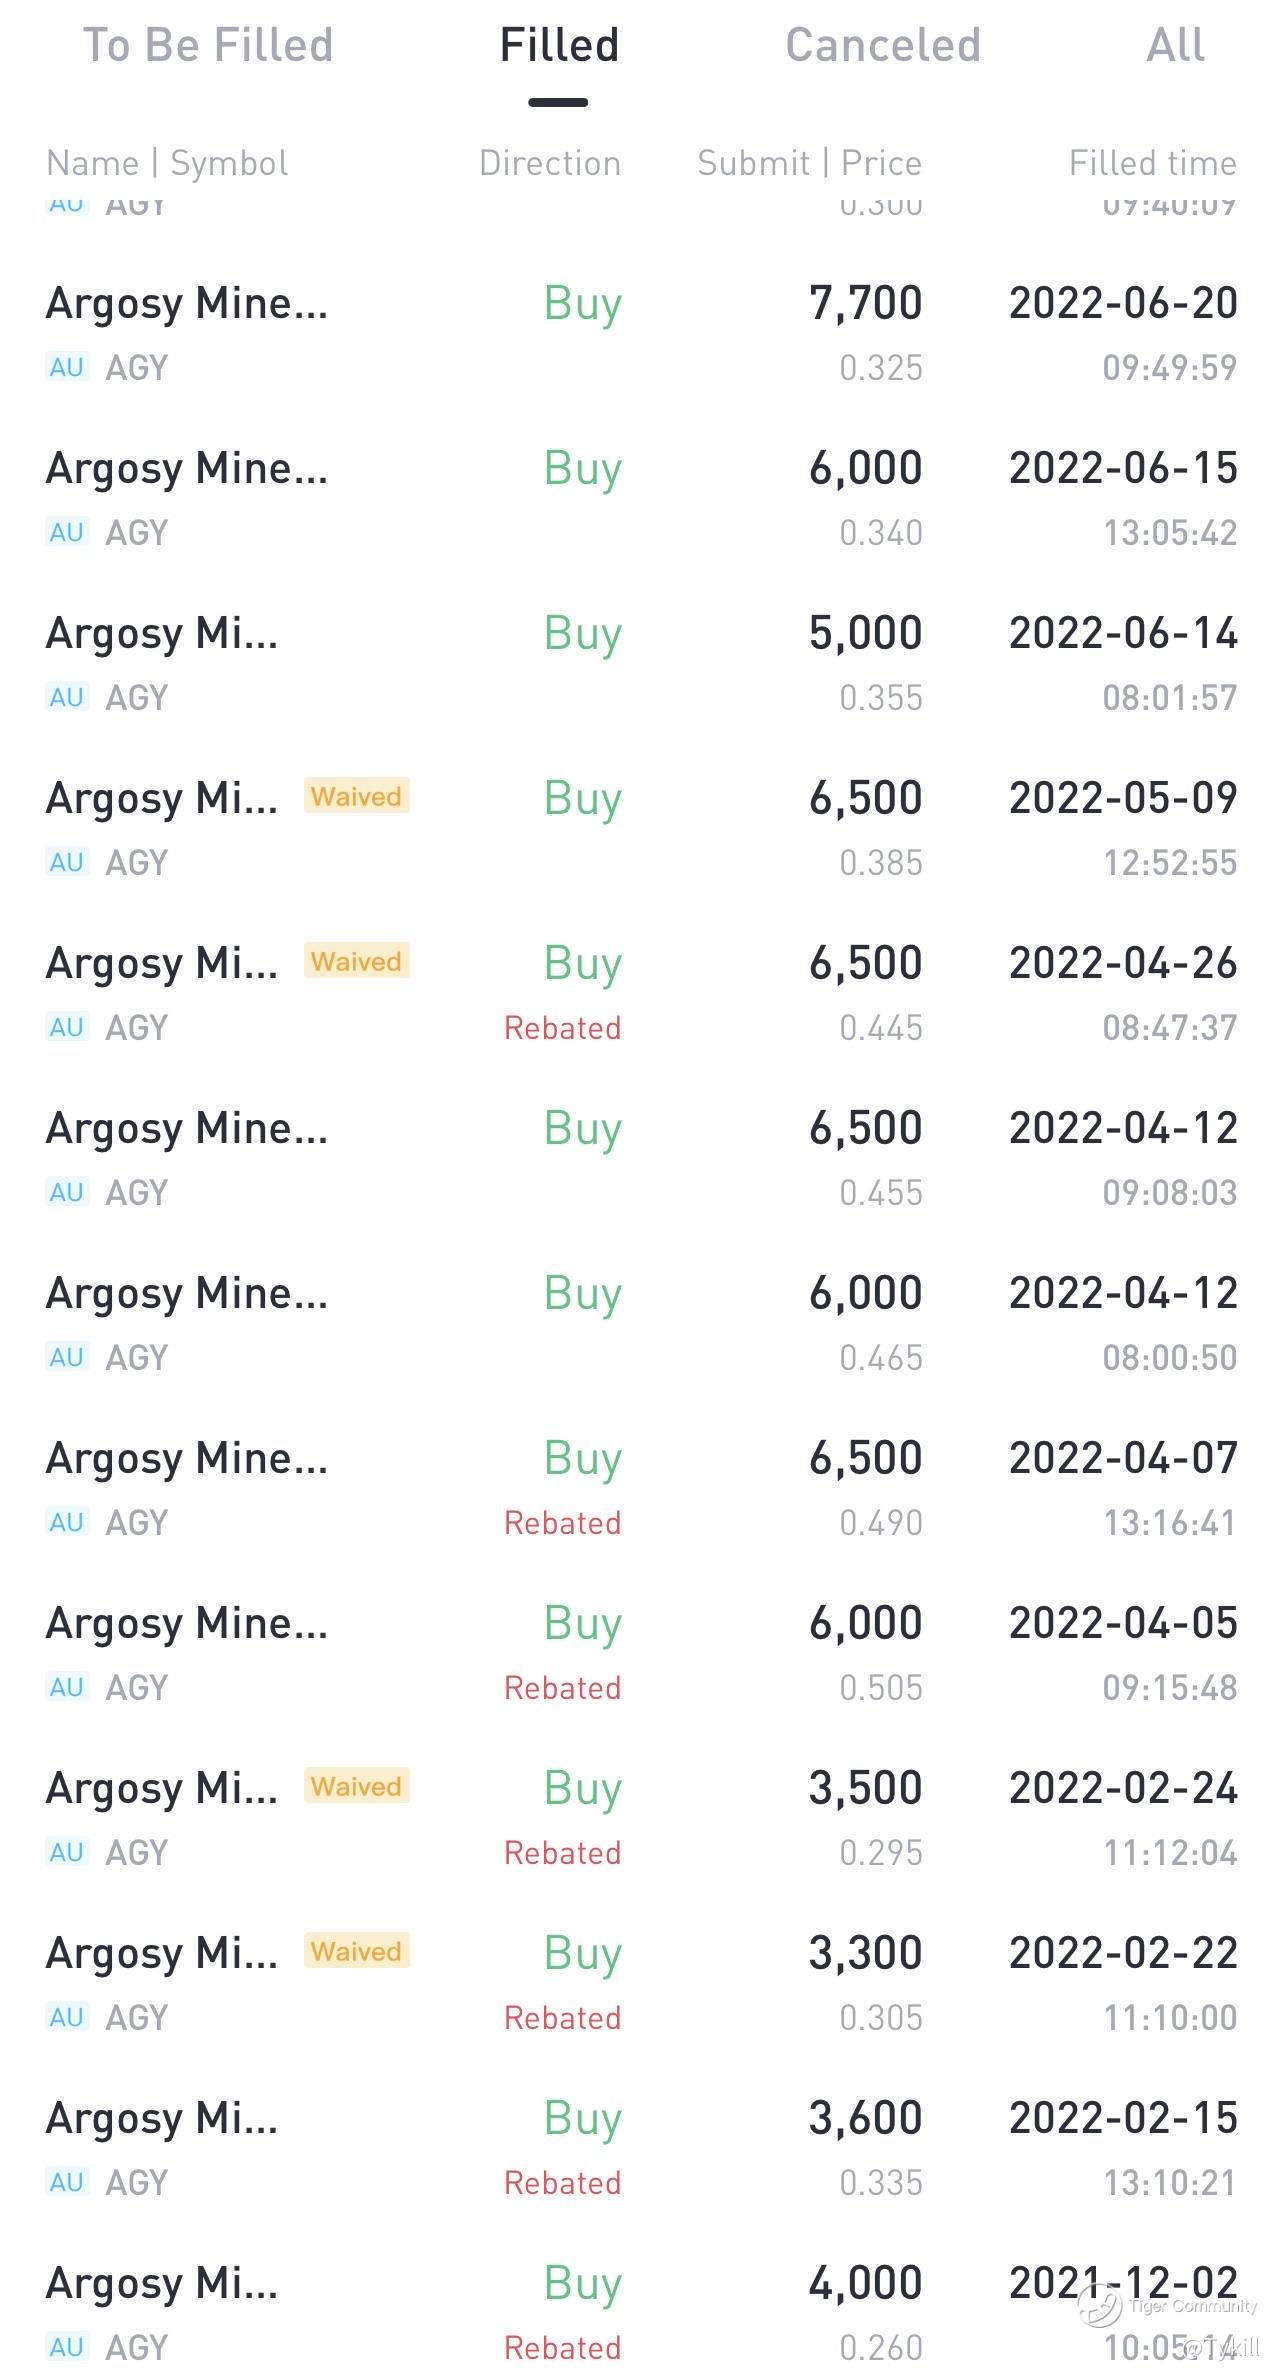Image resolution: width=1284 pixels, height=2377 pixels.
Task: Select the All orders tab
Action: point(1175,46)
